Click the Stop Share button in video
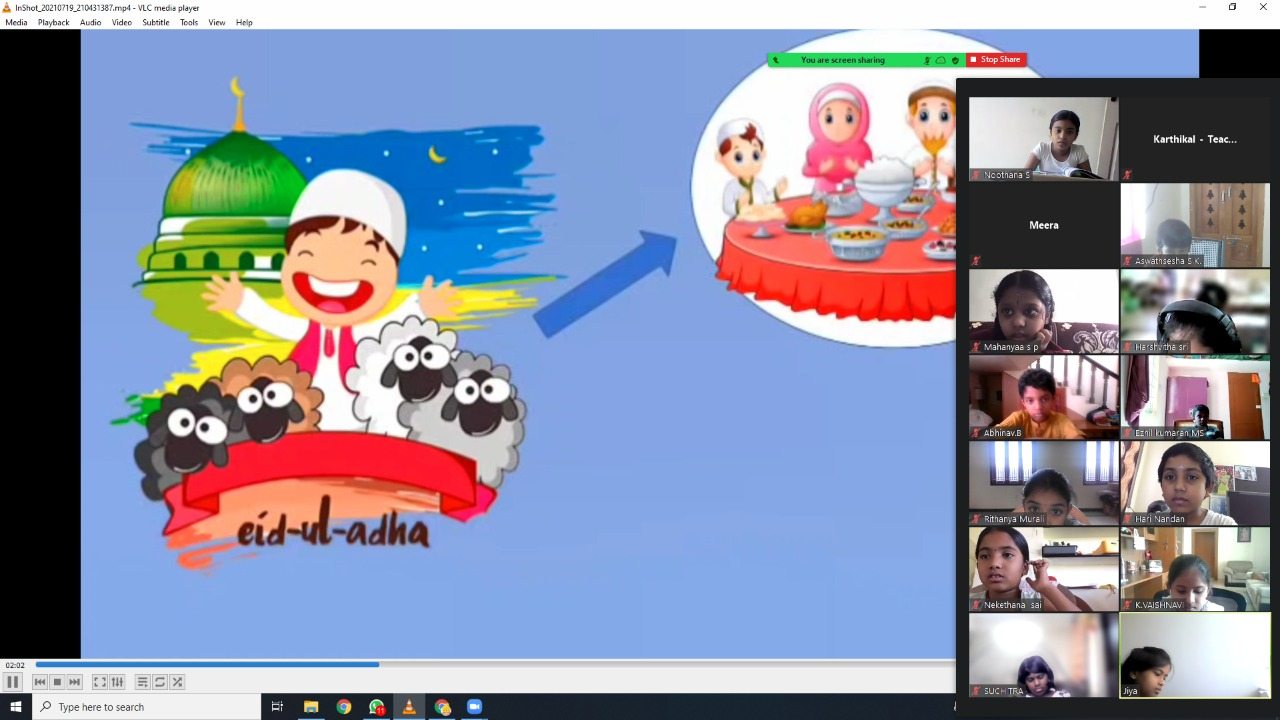 pos(995,60)
